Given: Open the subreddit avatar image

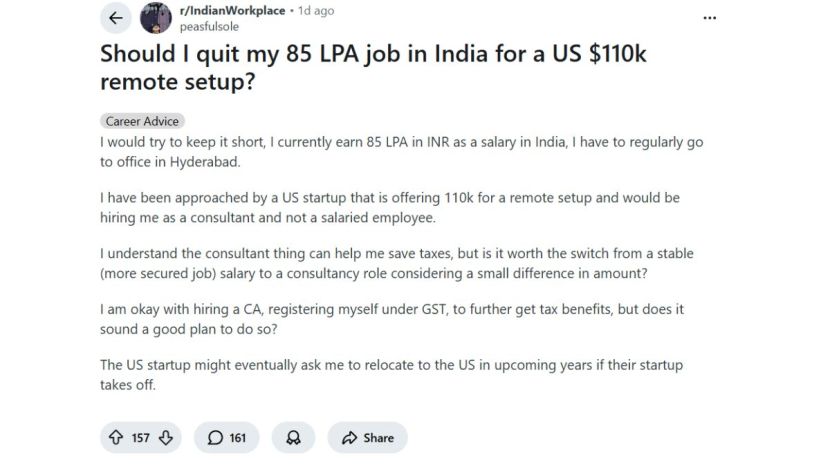Looking at the screenshot, I should pyautogui.click(x=155, y=17).
